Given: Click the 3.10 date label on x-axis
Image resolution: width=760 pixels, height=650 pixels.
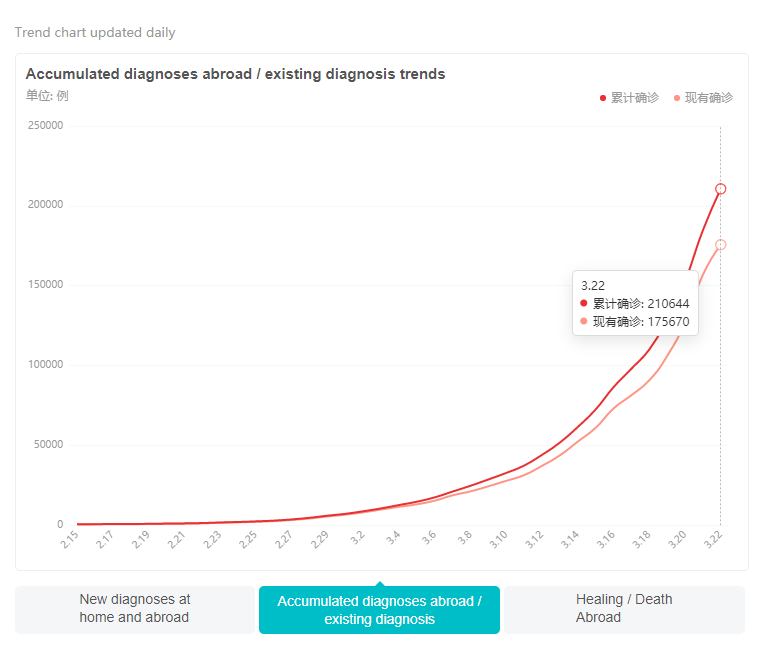Looking at the screenshot, I should (x=498, y=540).
